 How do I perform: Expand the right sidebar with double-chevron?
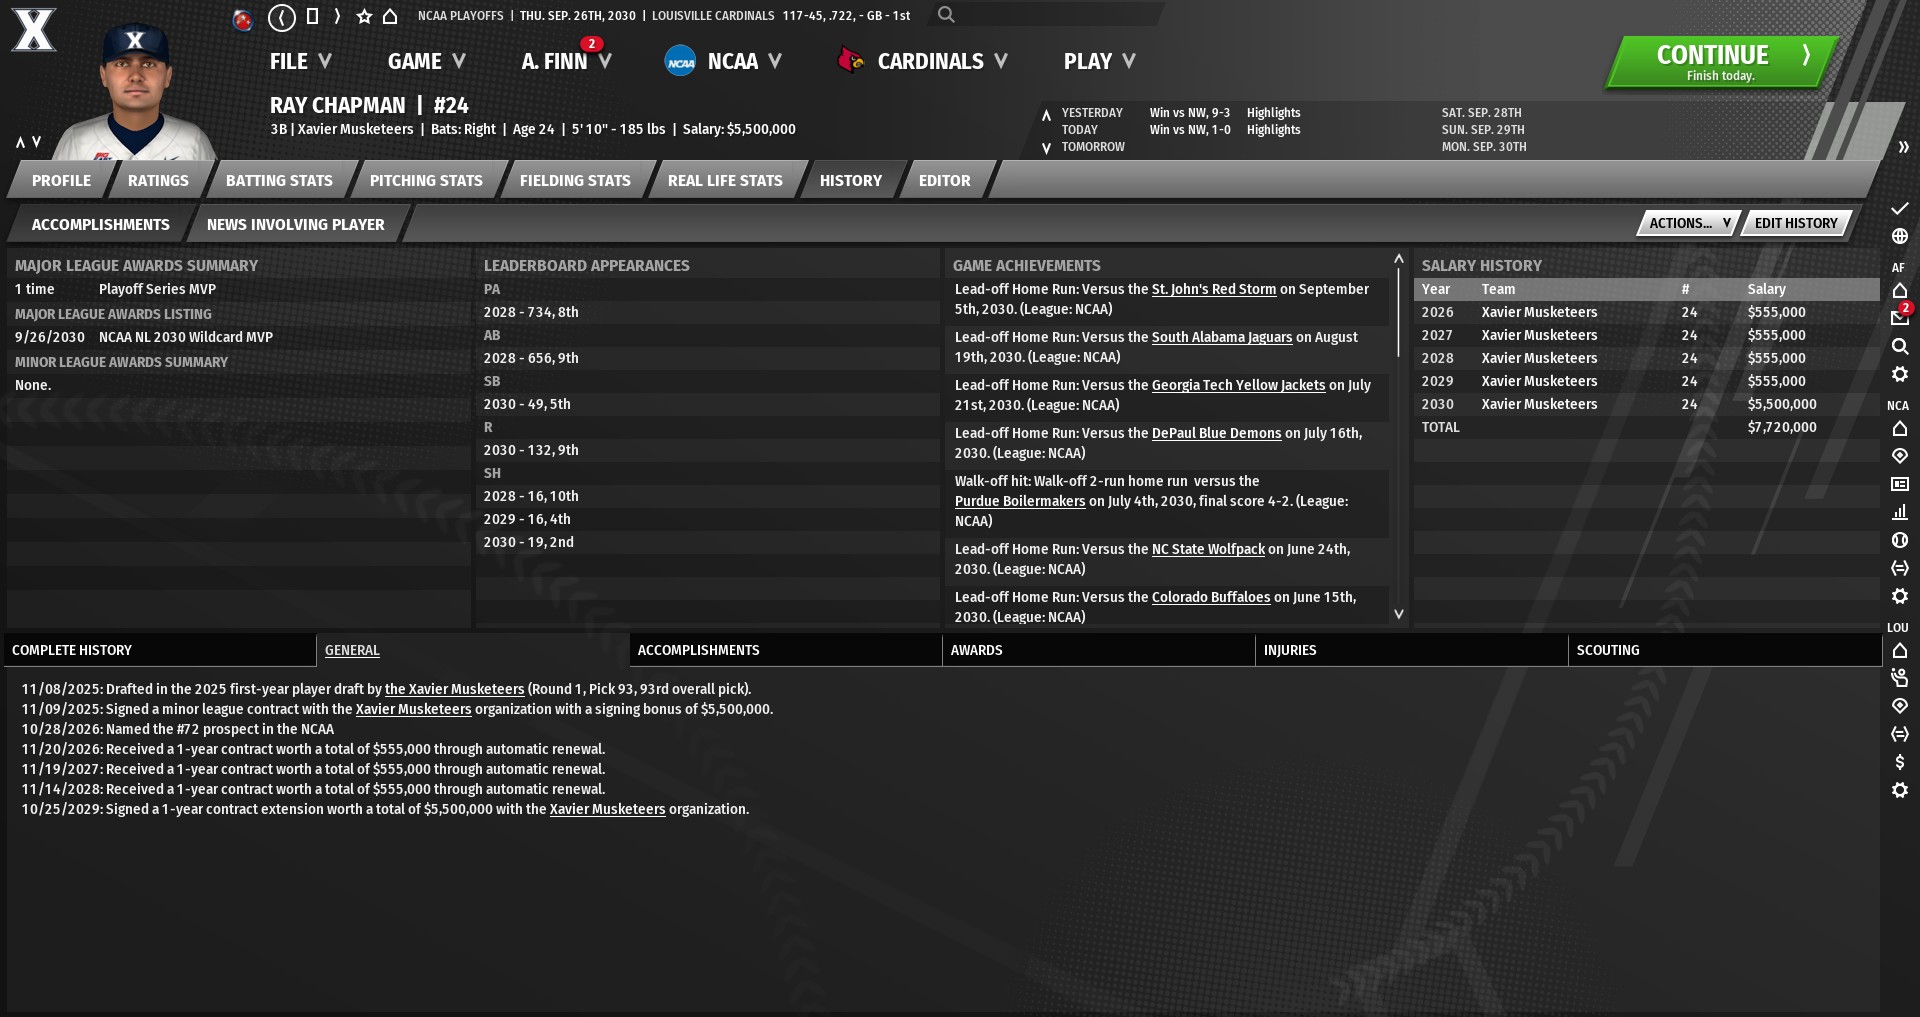(1903, 147)
